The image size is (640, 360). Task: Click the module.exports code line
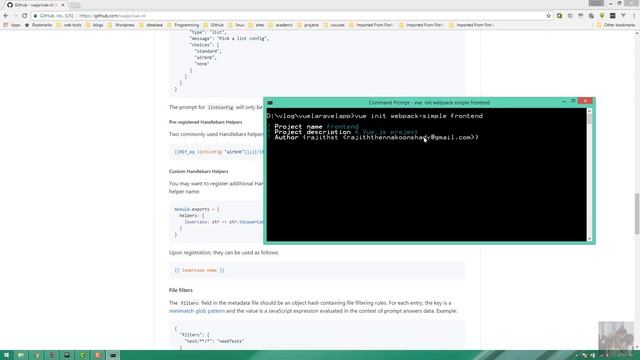tap(197, 209)
